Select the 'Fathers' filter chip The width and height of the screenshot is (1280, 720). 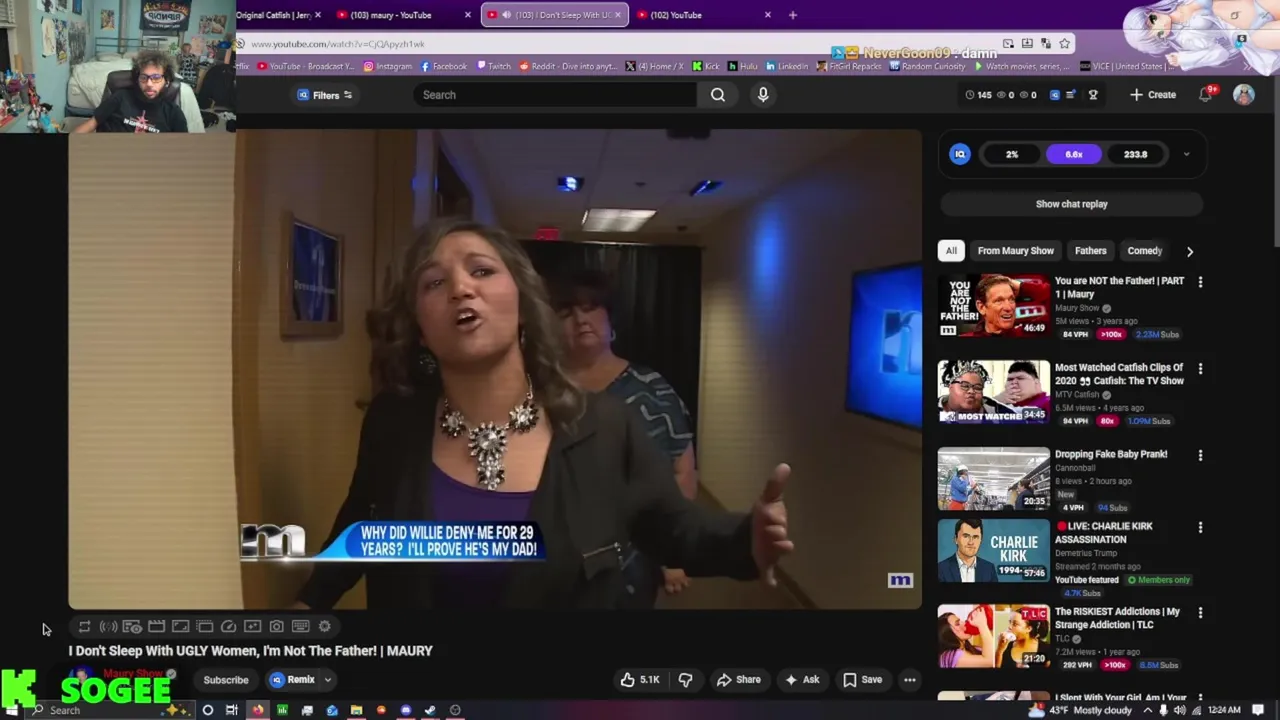pyautogui.click(x=1090, y=251)
